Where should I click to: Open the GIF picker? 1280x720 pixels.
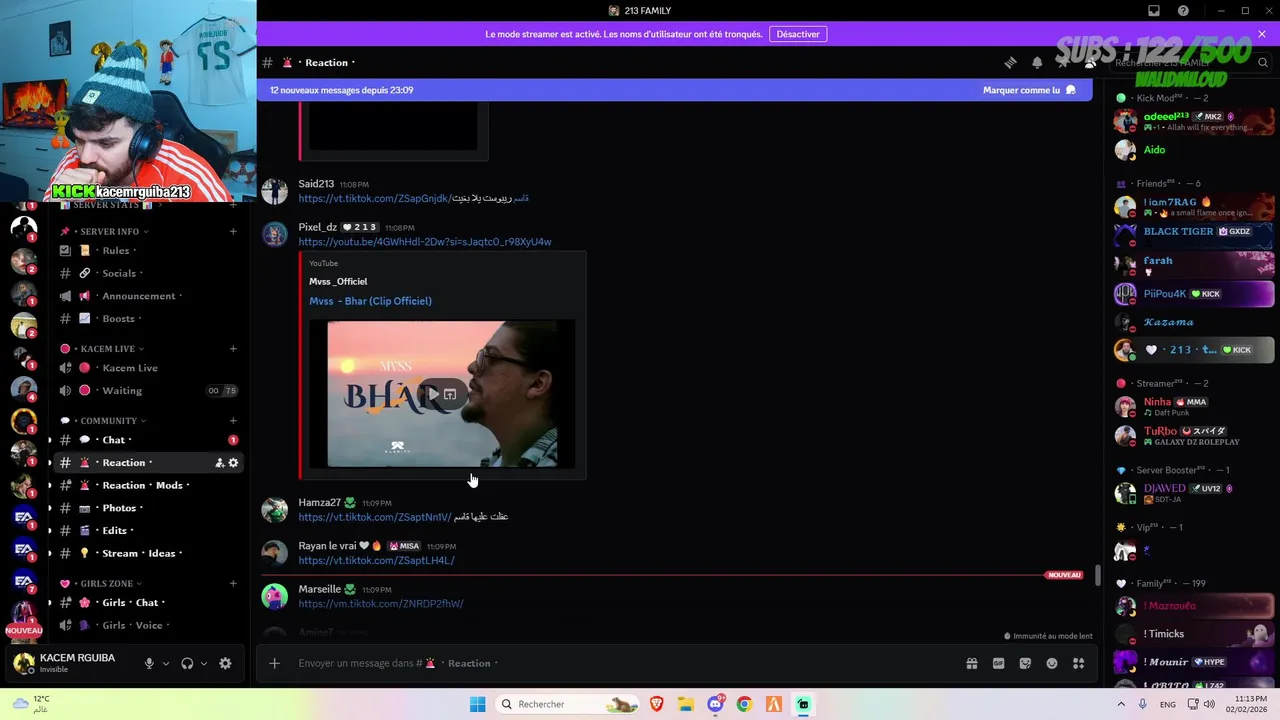(x=998, y=663)
